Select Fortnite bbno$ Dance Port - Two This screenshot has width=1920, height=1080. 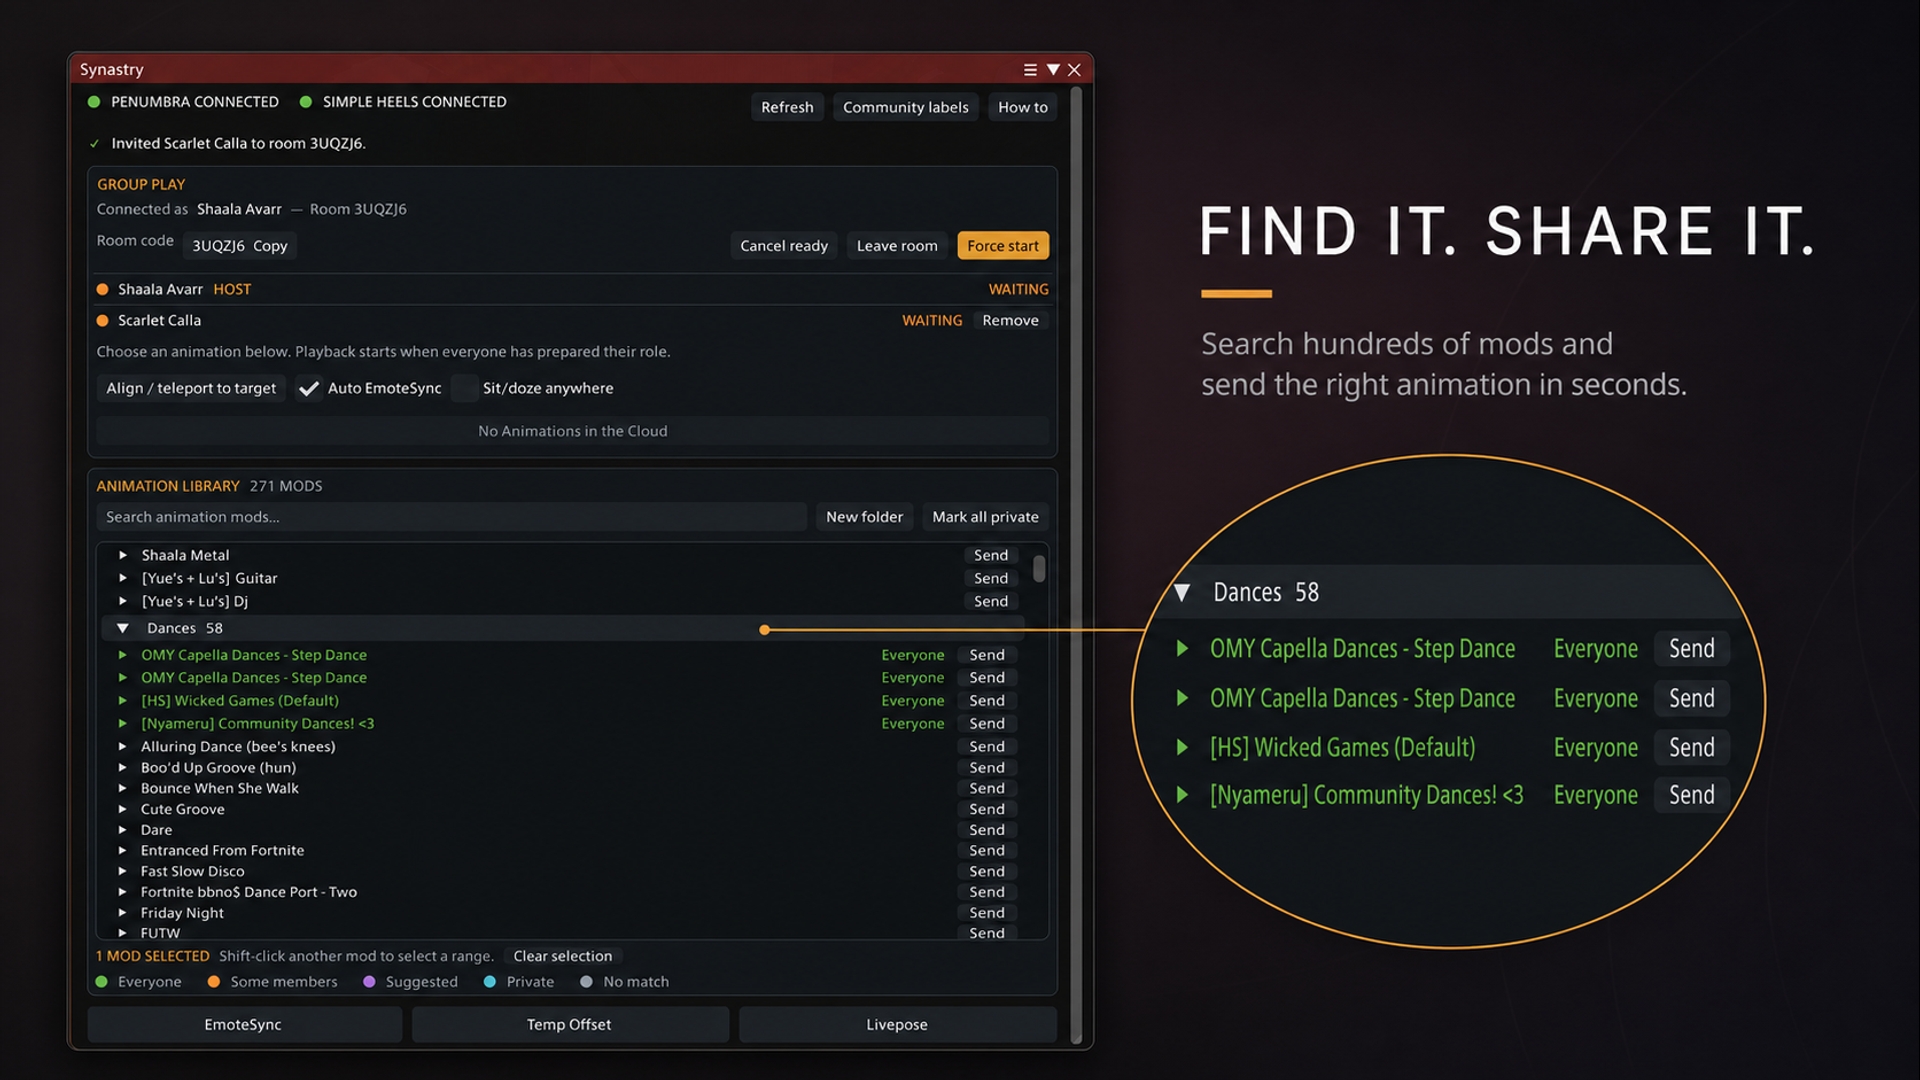tap(560, 892)
